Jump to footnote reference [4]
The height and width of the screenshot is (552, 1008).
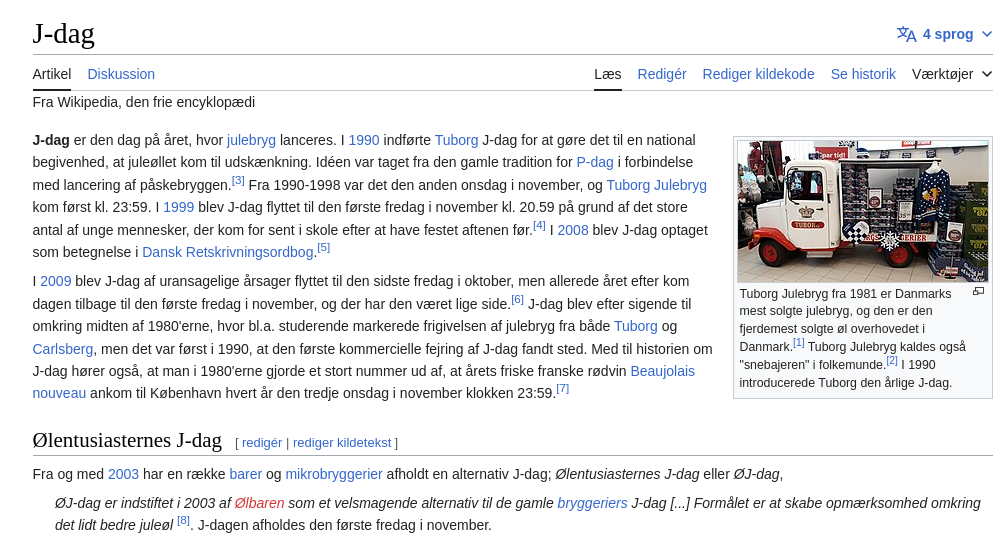(539, 226)
